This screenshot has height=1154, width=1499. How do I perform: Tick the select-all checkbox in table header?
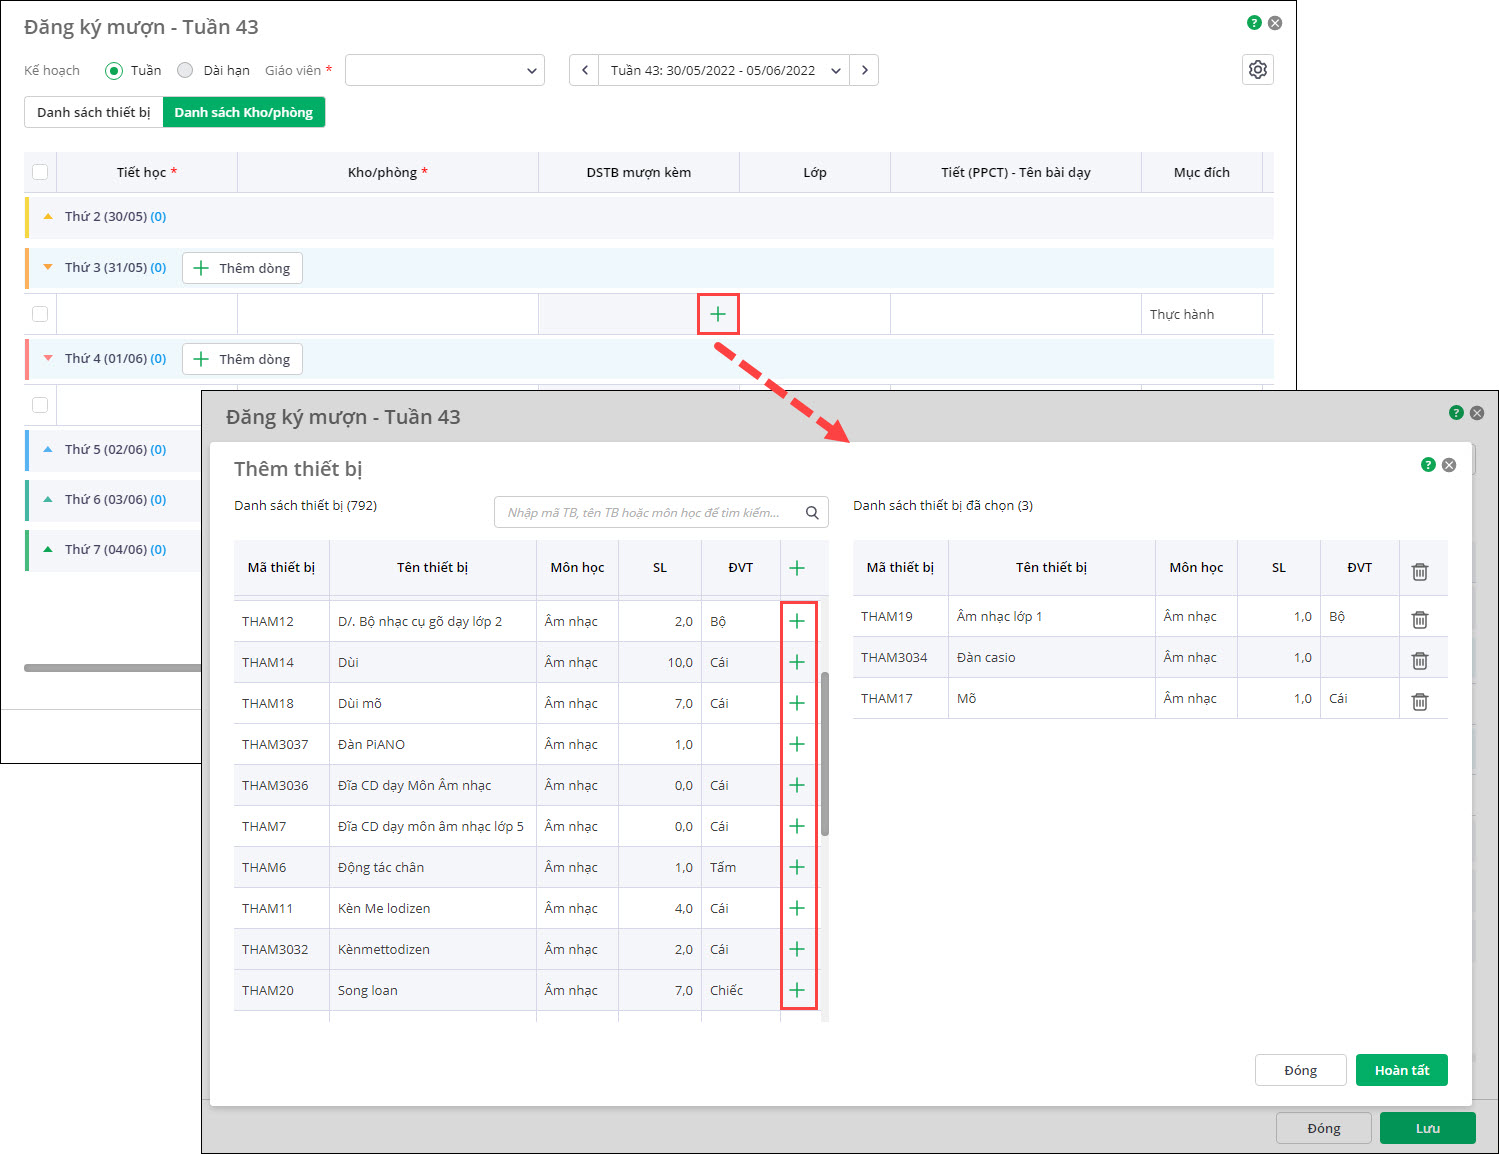coord(40,172)
